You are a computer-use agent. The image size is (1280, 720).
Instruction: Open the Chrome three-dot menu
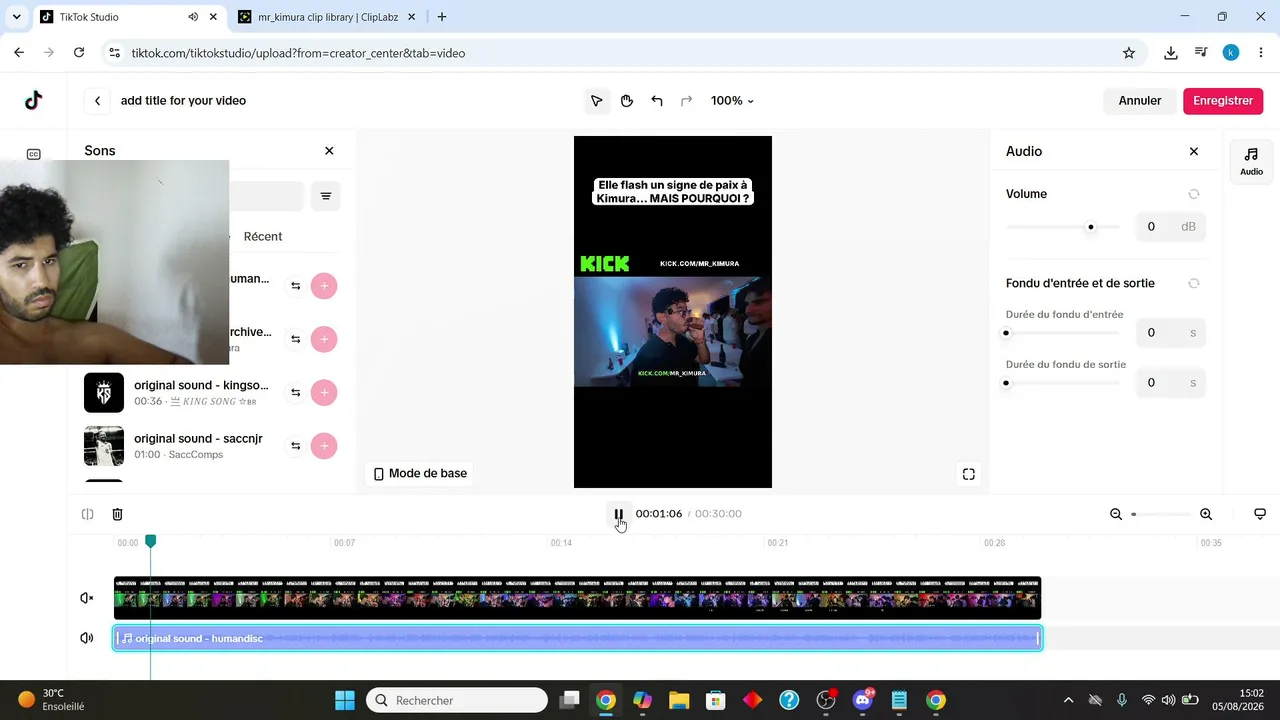tap(1260, 53)
